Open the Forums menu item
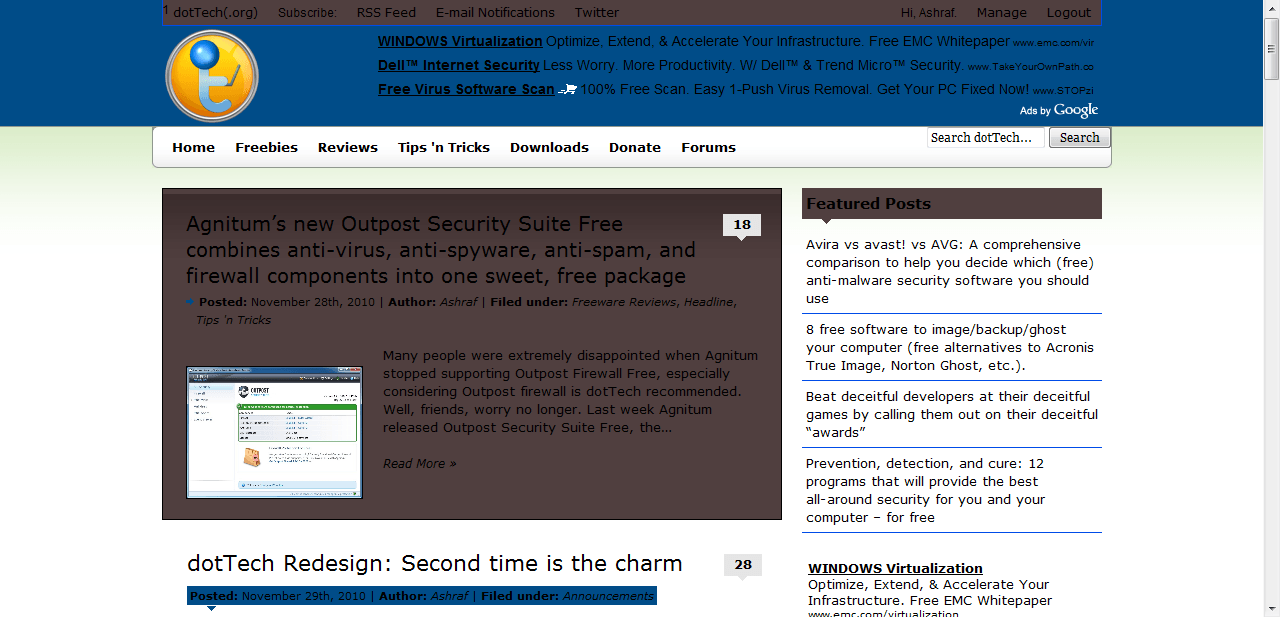This screenshot has width=1280, height=617. point(708,147)
